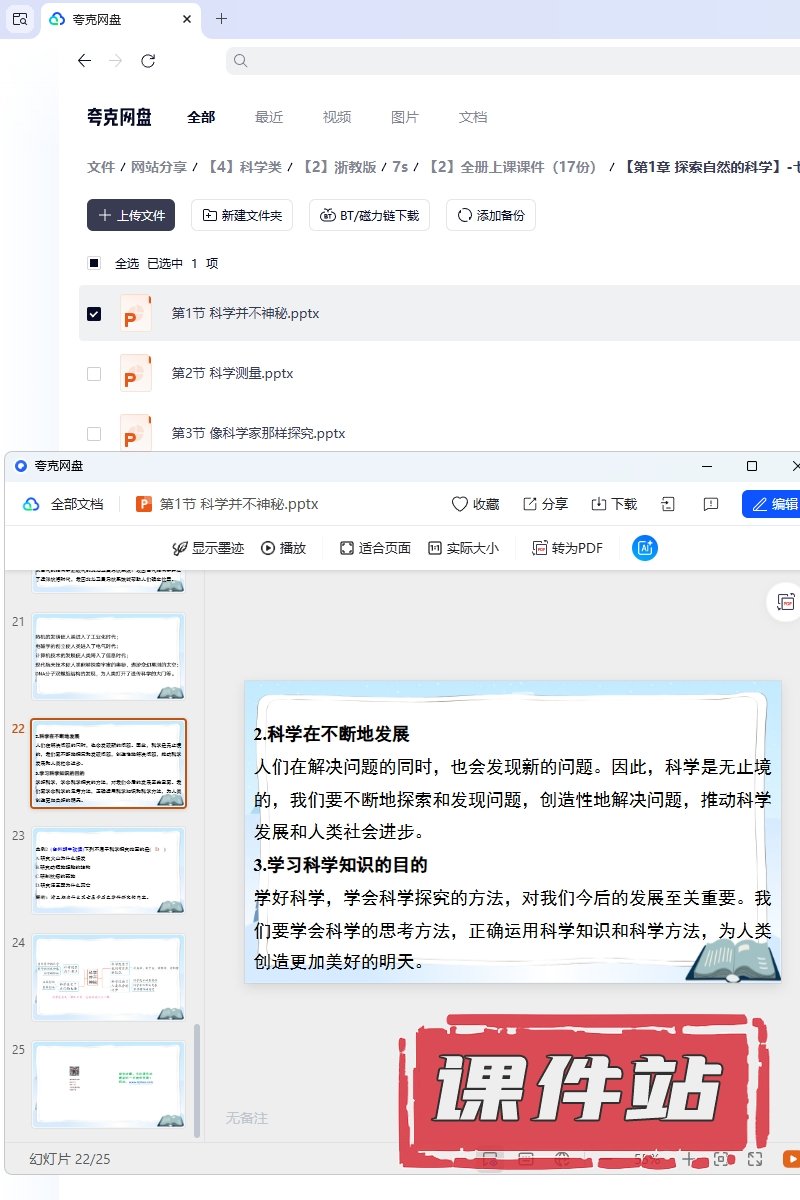Click the zoom-in plus icon
The image size is (800, 1200).
coord(689,1159)
